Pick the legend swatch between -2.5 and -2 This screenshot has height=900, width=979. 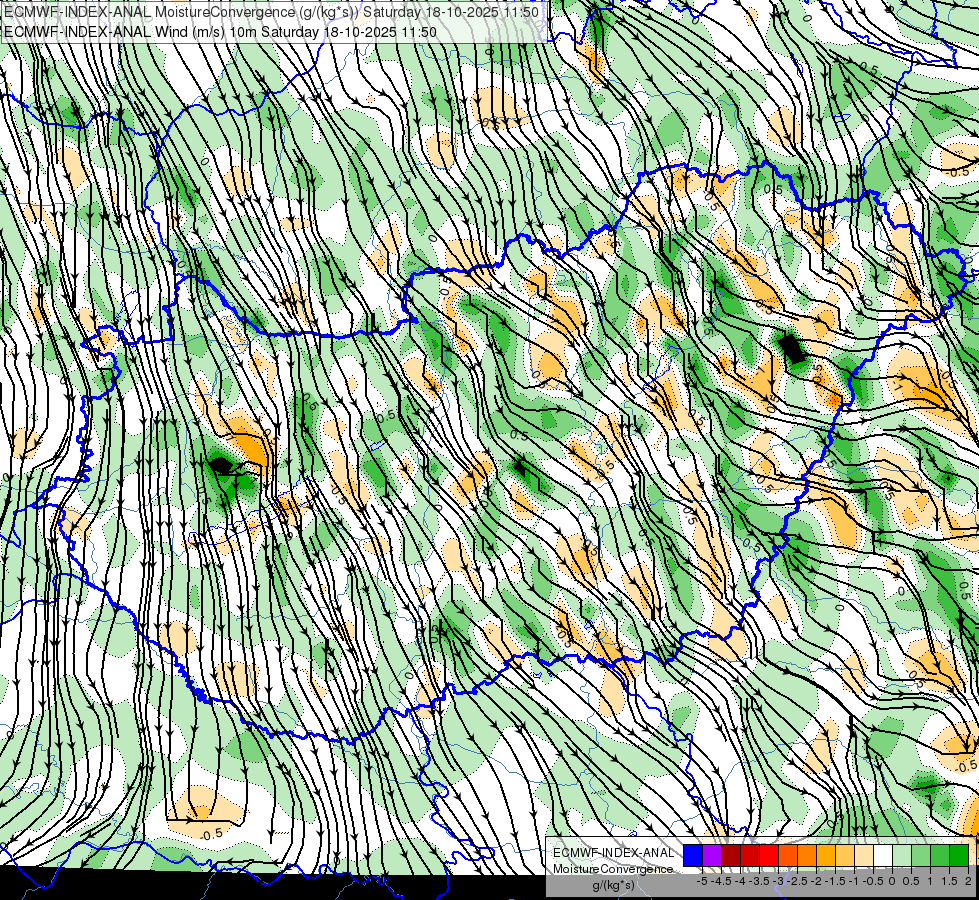[x=807, y=855]
